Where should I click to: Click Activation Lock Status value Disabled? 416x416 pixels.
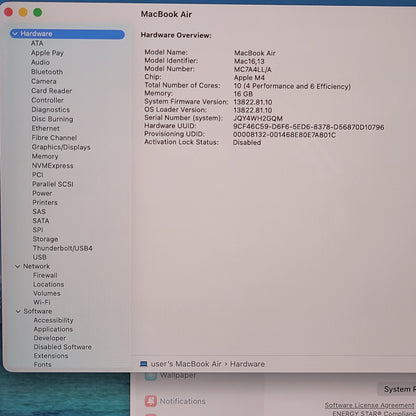pyautogui.click(x=247, y=143)
